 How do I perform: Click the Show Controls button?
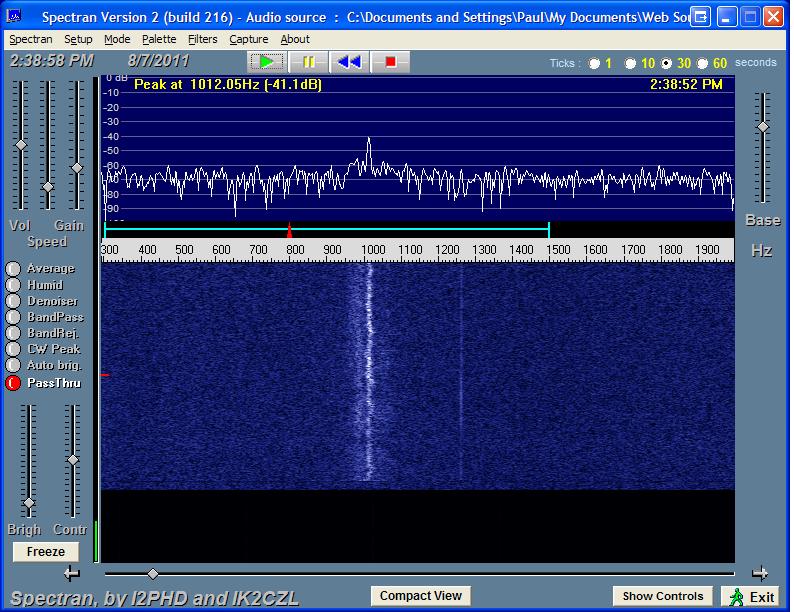(663, 596)
